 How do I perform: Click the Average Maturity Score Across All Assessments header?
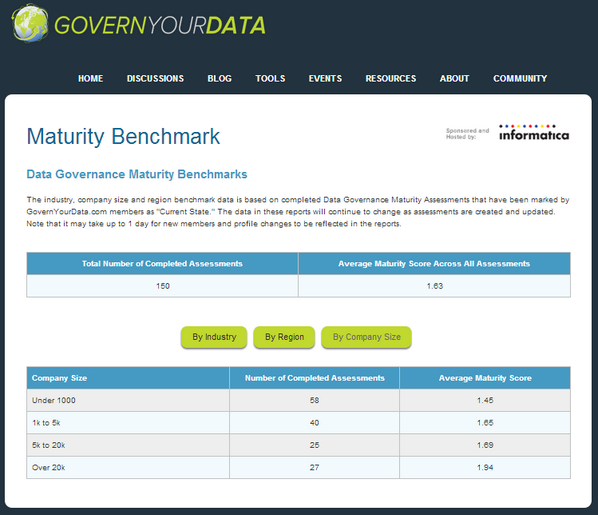434,264
